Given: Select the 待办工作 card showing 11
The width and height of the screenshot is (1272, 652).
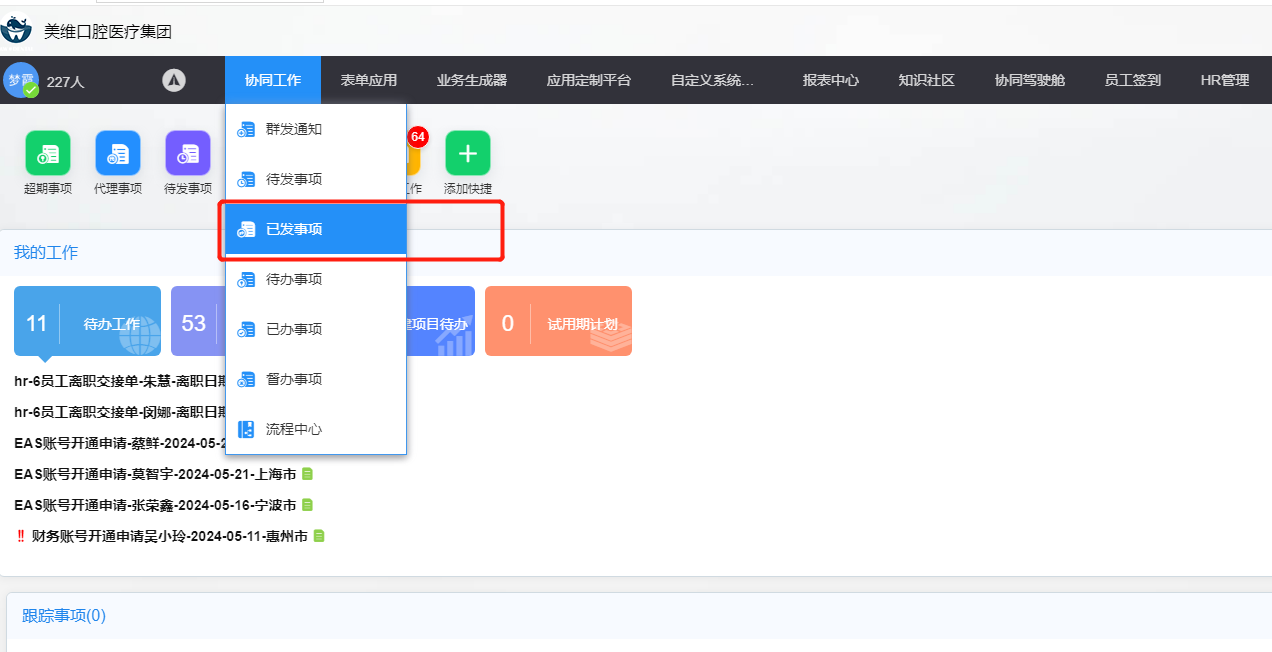Looking at the screenshot, I should pos(87,322).
